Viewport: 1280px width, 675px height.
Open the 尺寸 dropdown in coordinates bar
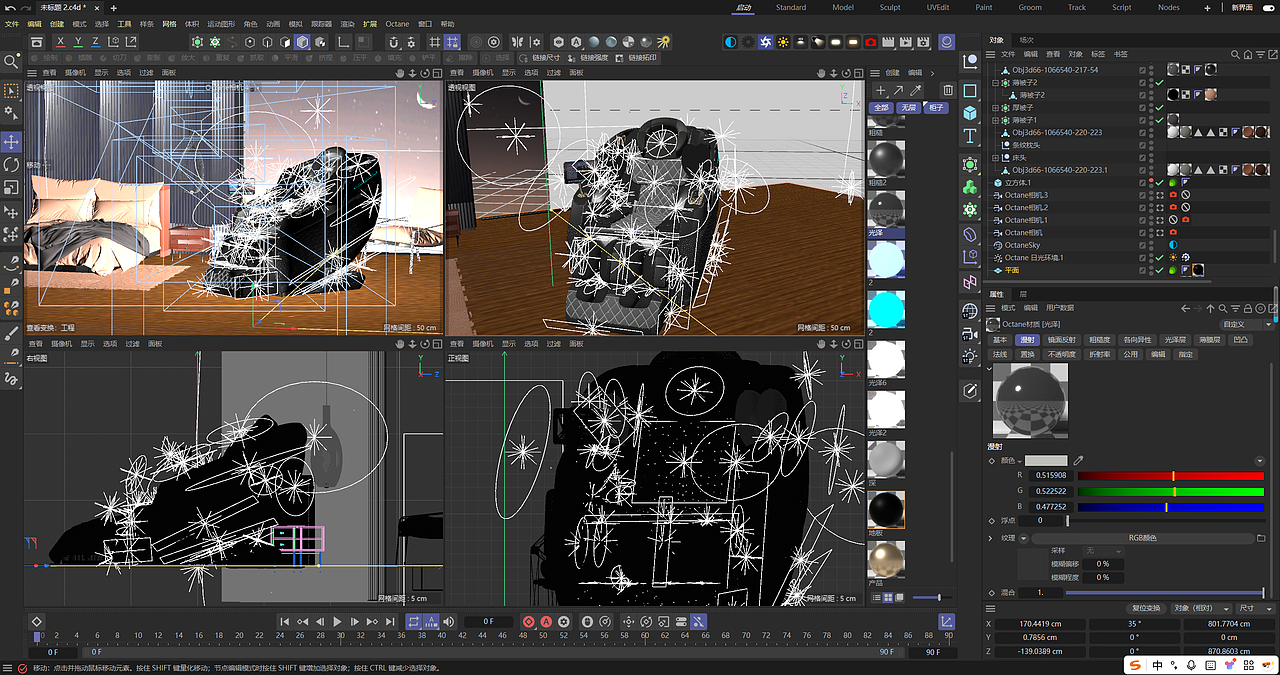click(x=1254, y=608)
